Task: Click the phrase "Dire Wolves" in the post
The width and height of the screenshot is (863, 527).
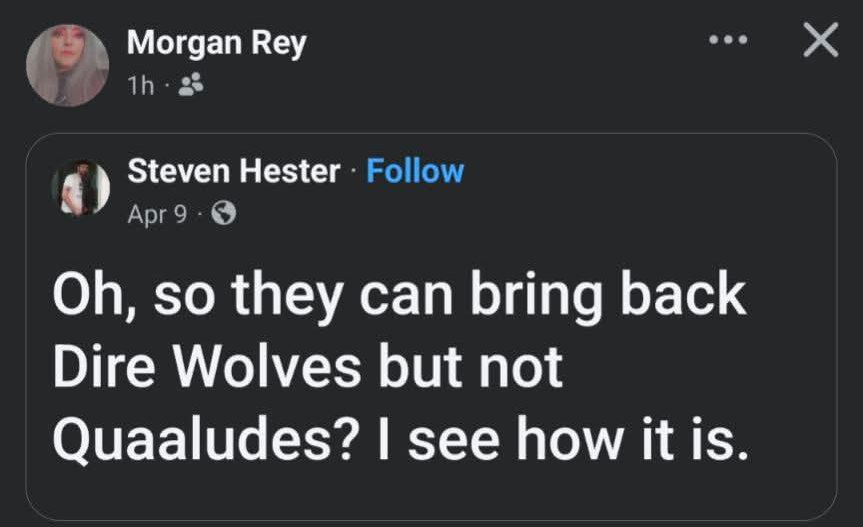Action: point(205,368)
